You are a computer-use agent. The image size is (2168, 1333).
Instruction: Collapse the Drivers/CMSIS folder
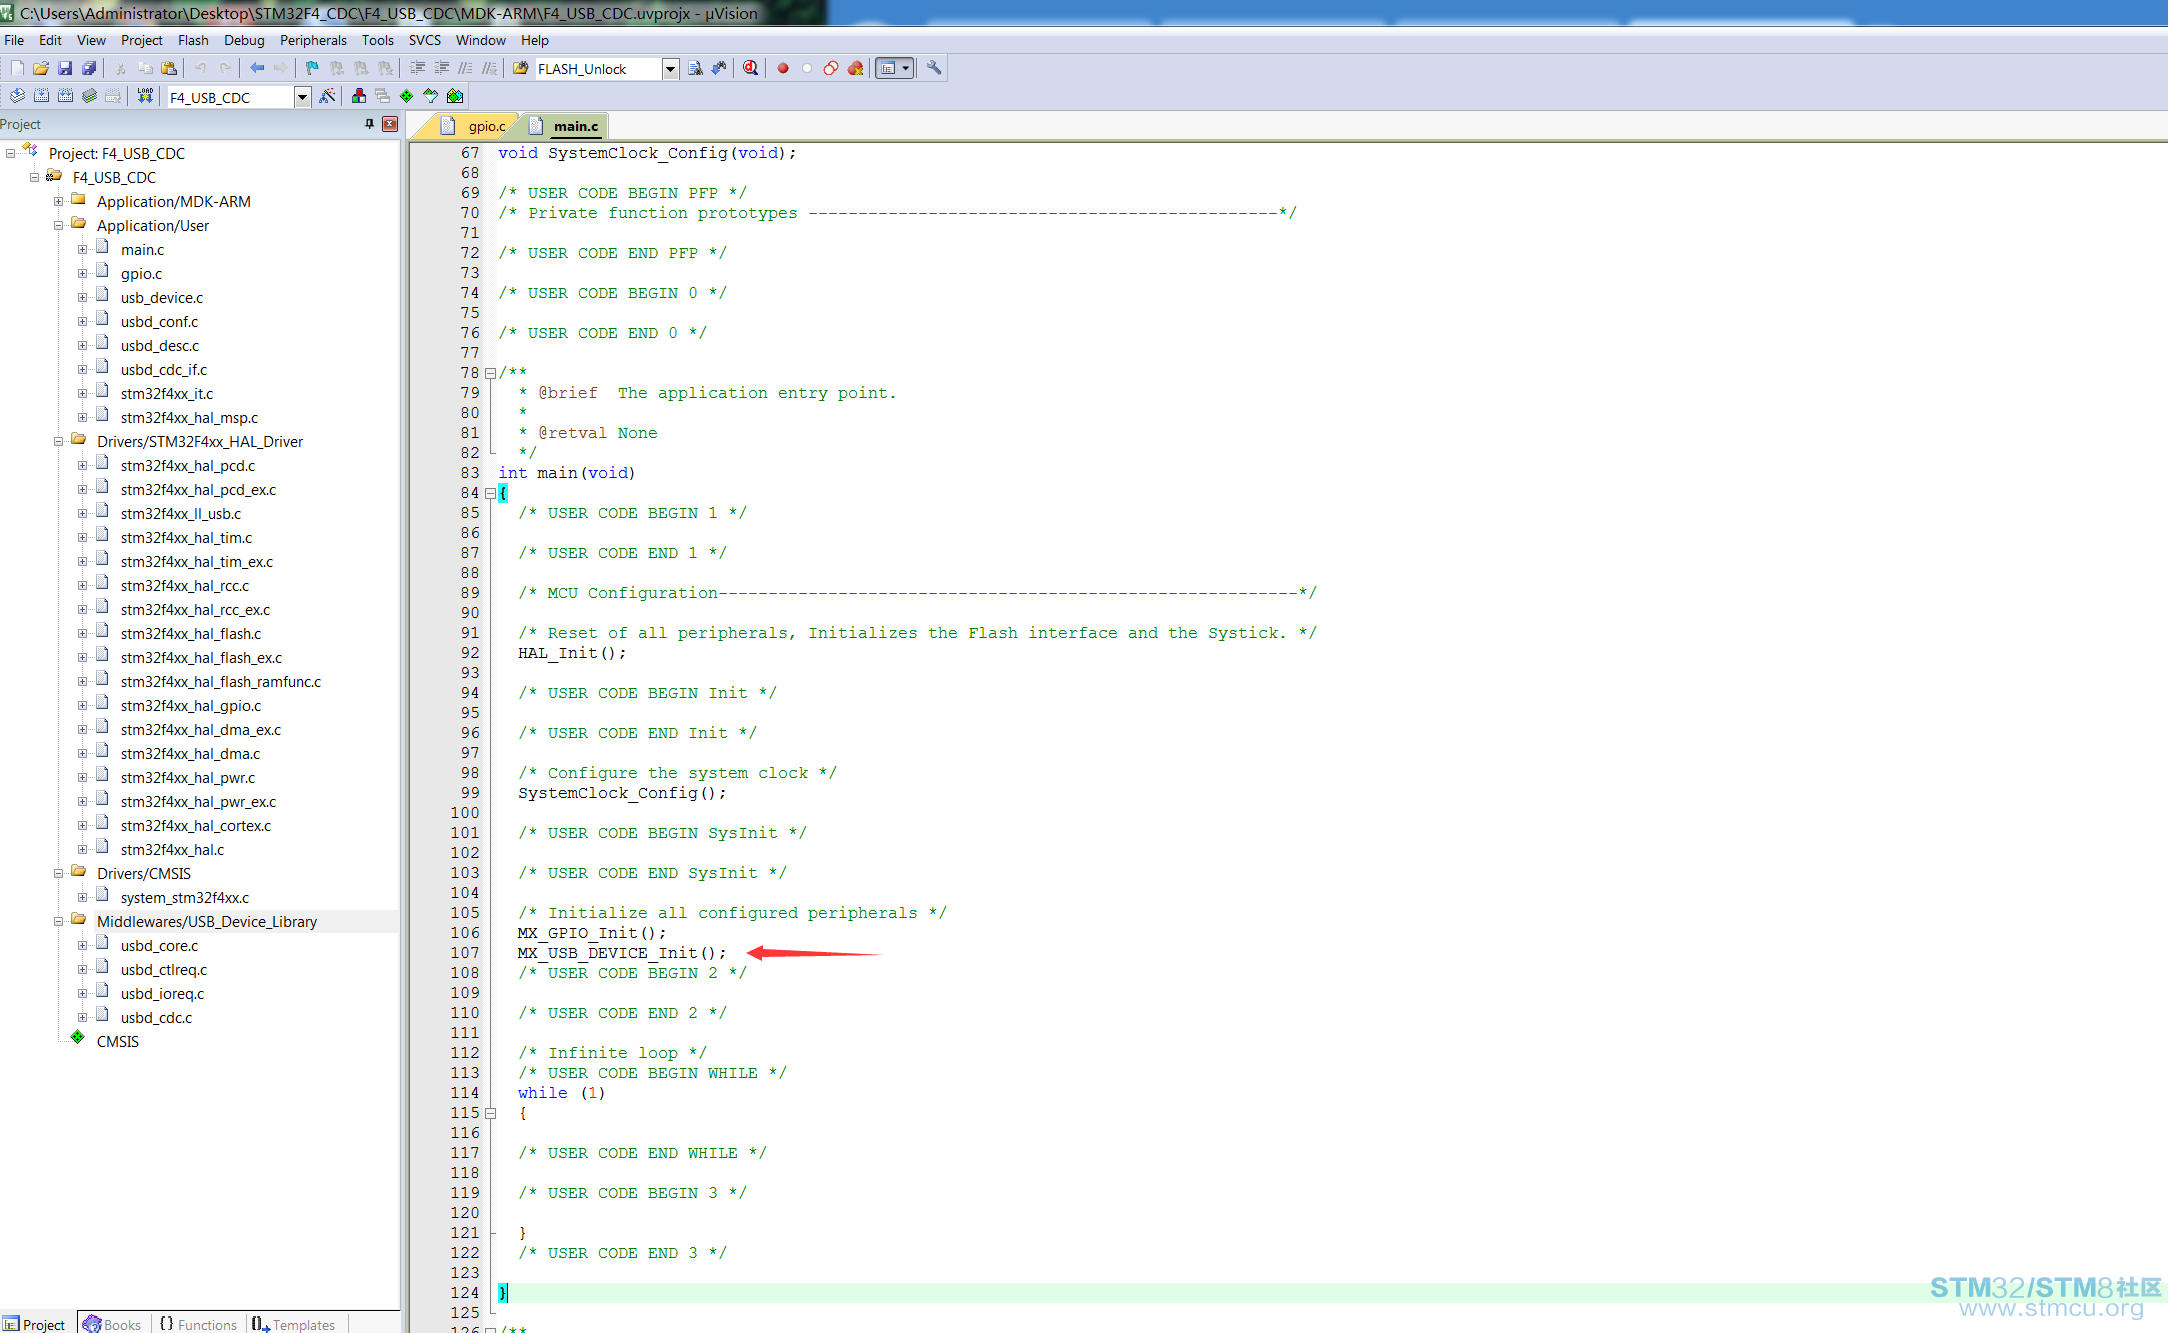(x=58, y=874)
